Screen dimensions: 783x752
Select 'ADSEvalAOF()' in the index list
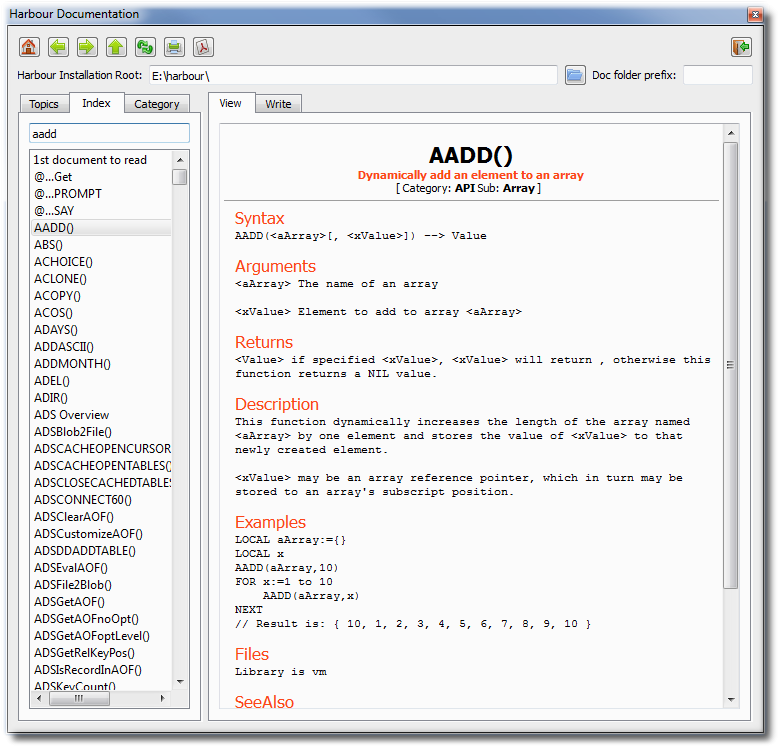[101, 568]
